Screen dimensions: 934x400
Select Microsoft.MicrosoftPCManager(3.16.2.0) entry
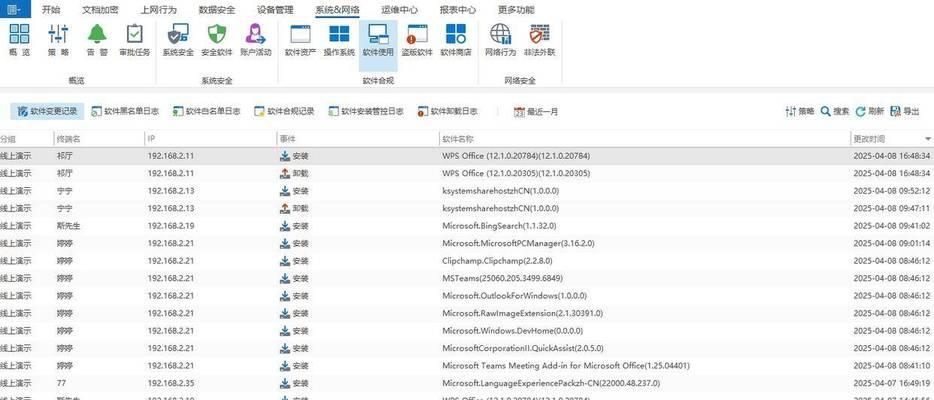coord(518,243)
